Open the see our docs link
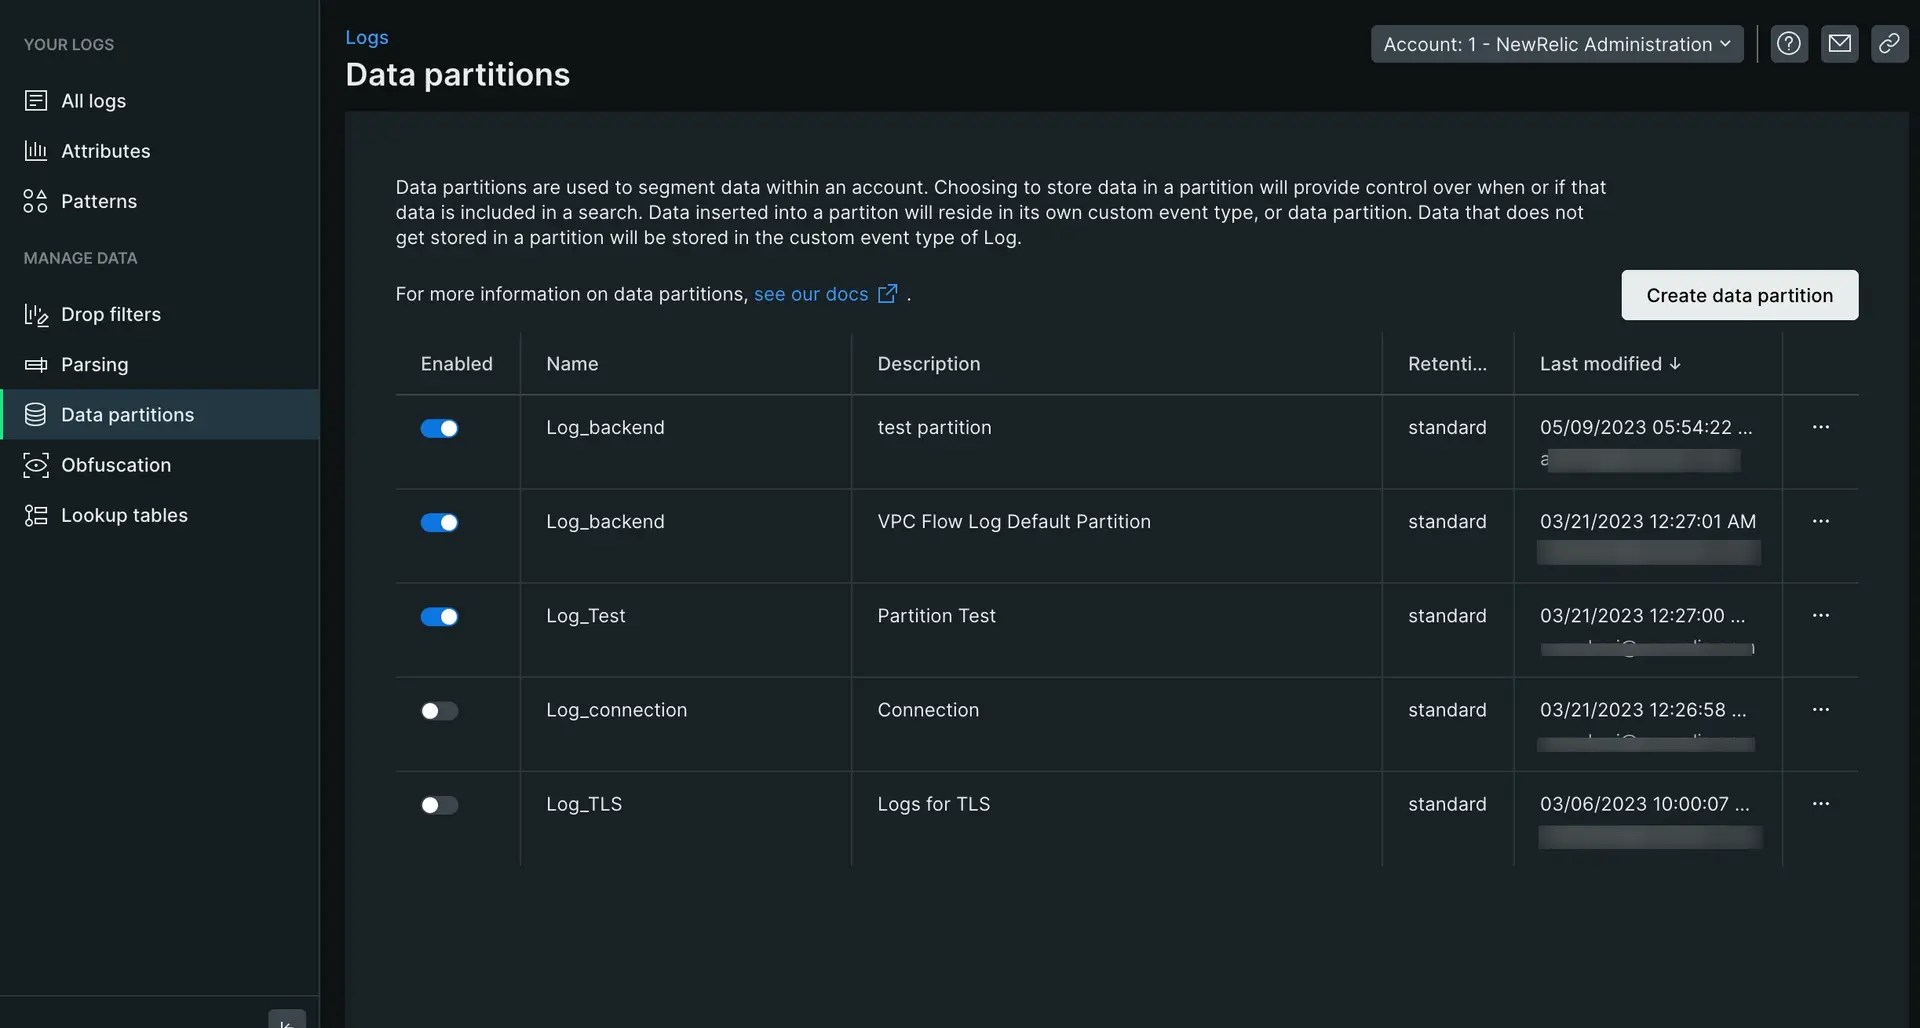 pyautogui.click(x=811, y=294)
